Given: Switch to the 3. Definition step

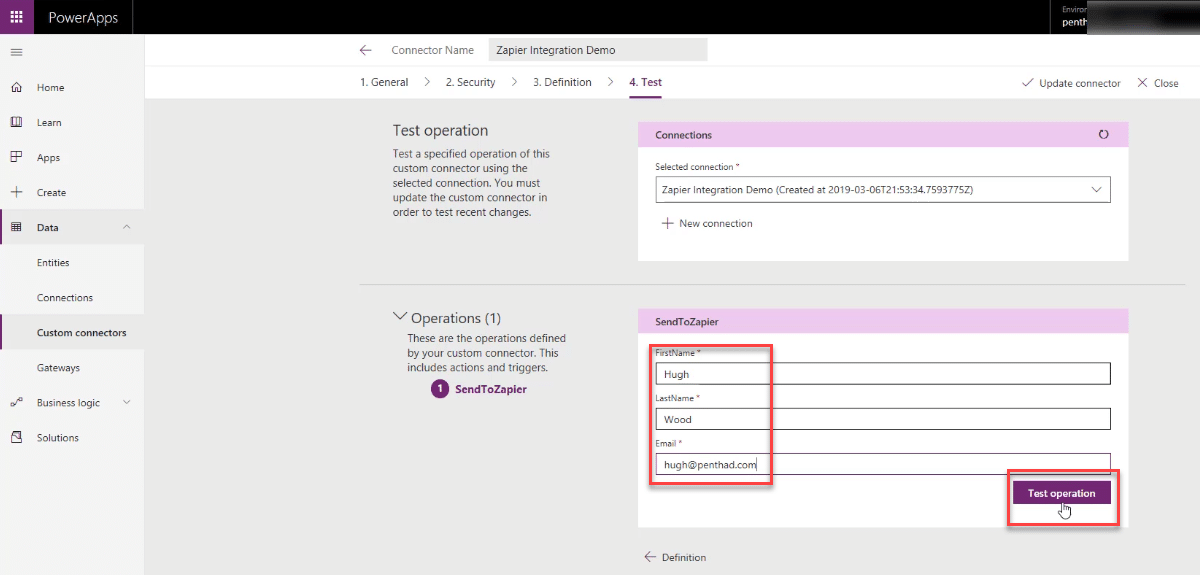Looking at the screenshot, I should 562,83.
